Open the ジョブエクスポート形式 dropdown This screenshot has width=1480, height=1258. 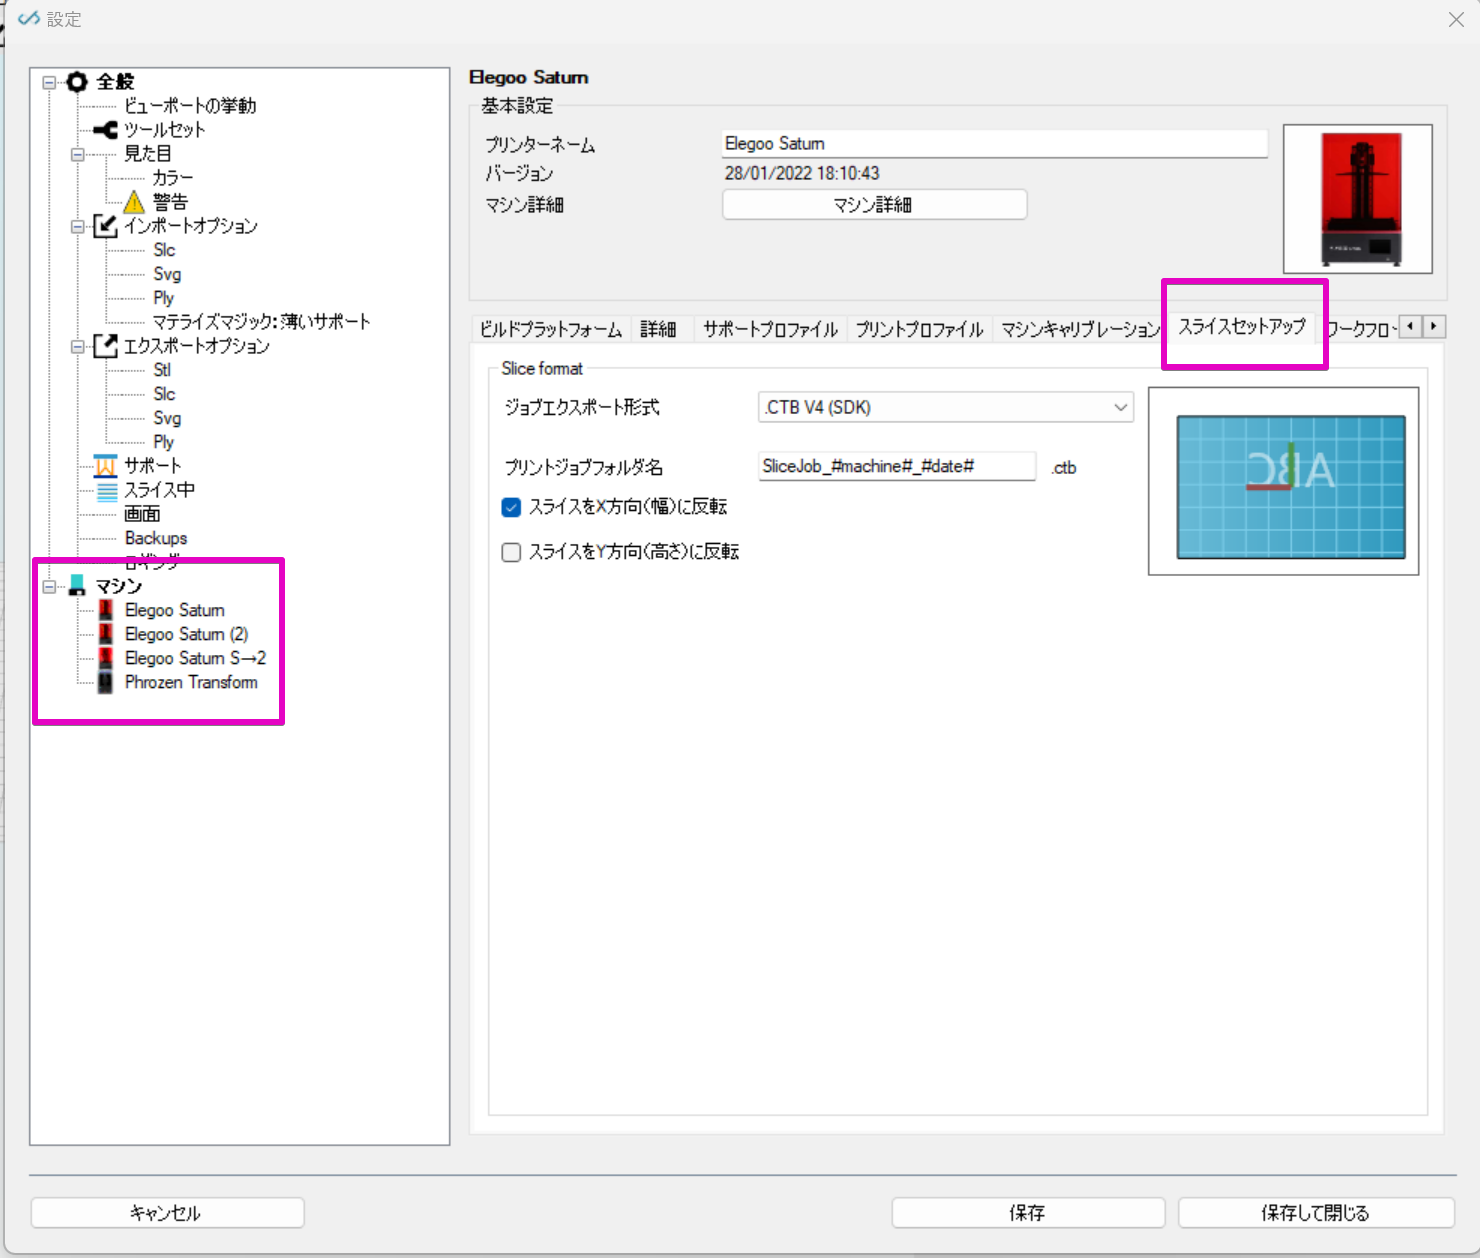[946, 407]
